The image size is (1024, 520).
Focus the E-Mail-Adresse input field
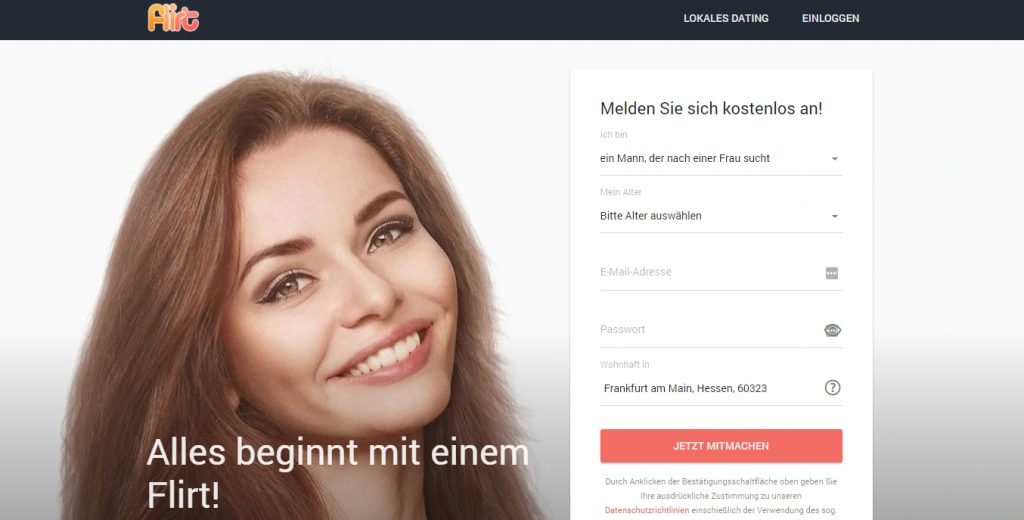click(x=711, y=272)
